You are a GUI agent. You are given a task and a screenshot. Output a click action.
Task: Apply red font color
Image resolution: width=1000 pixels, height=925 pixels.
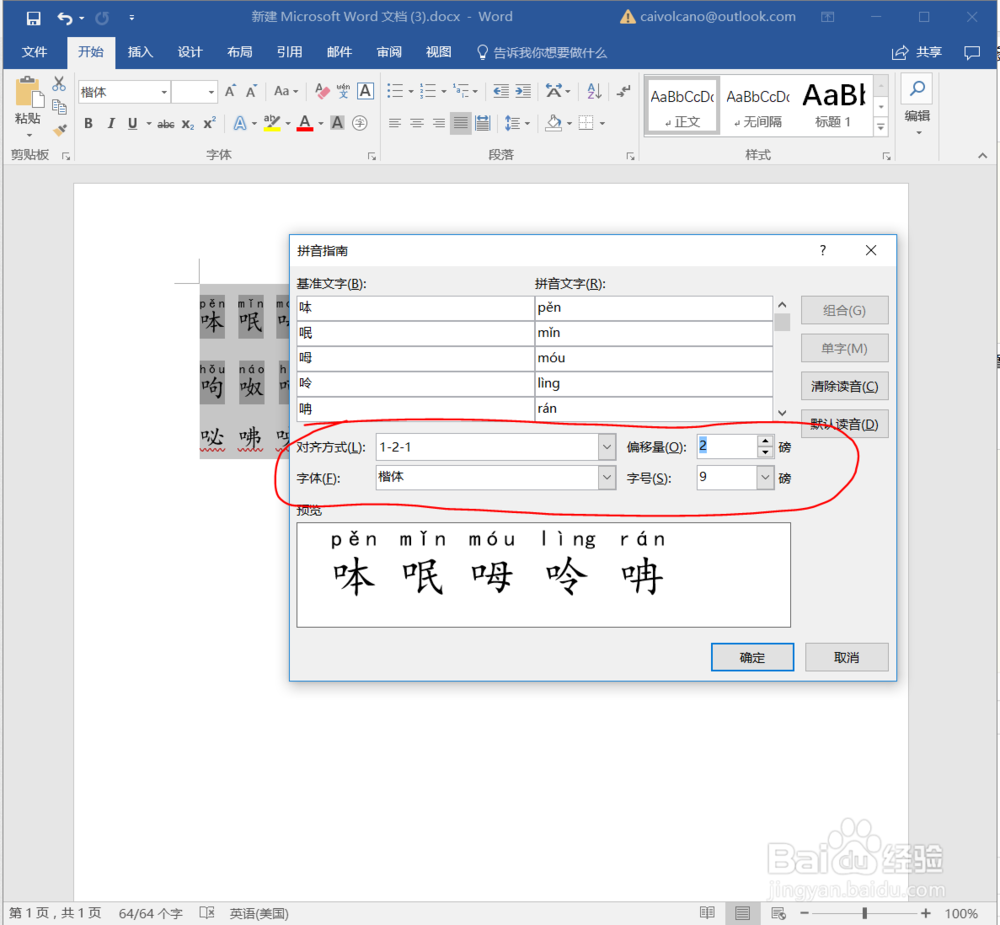(305, 123)
